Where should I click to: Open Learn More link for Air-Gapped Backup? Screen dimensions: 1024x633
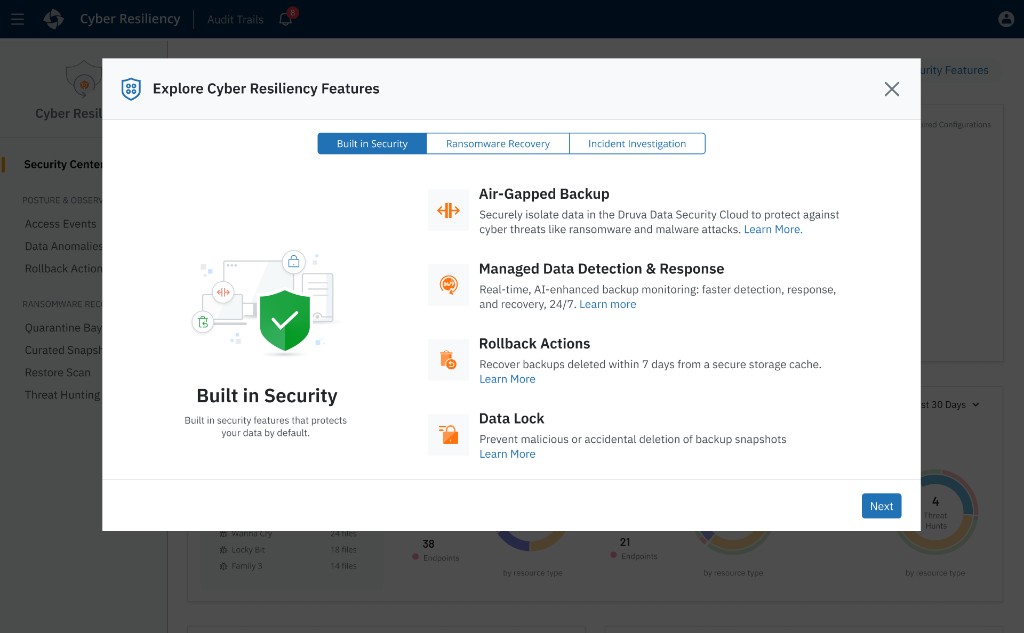click(773, 229)
